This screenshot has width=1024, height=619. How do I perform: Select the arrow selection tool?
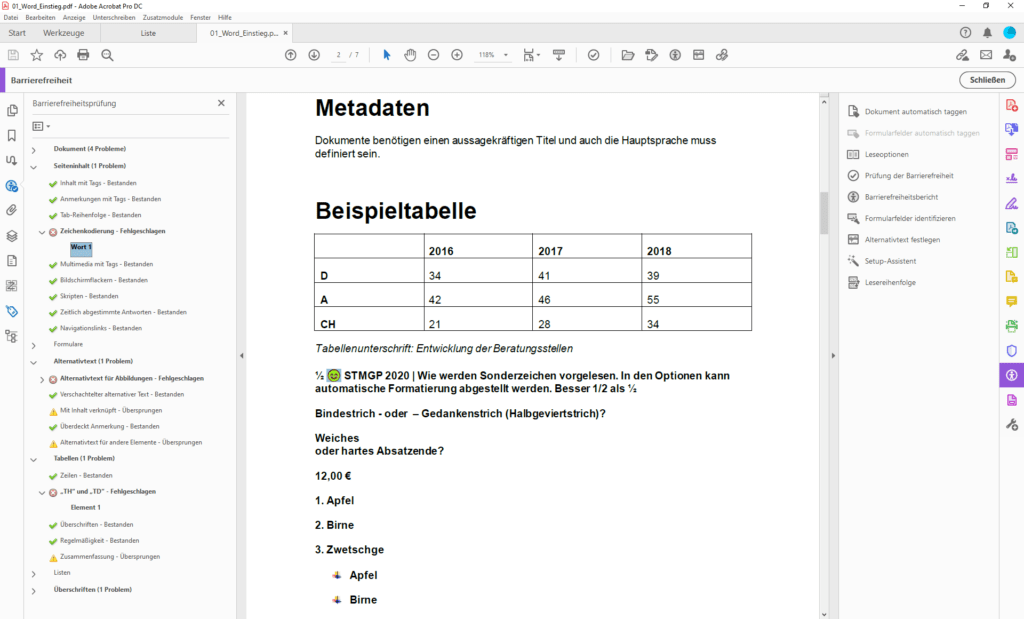(387, 56)
